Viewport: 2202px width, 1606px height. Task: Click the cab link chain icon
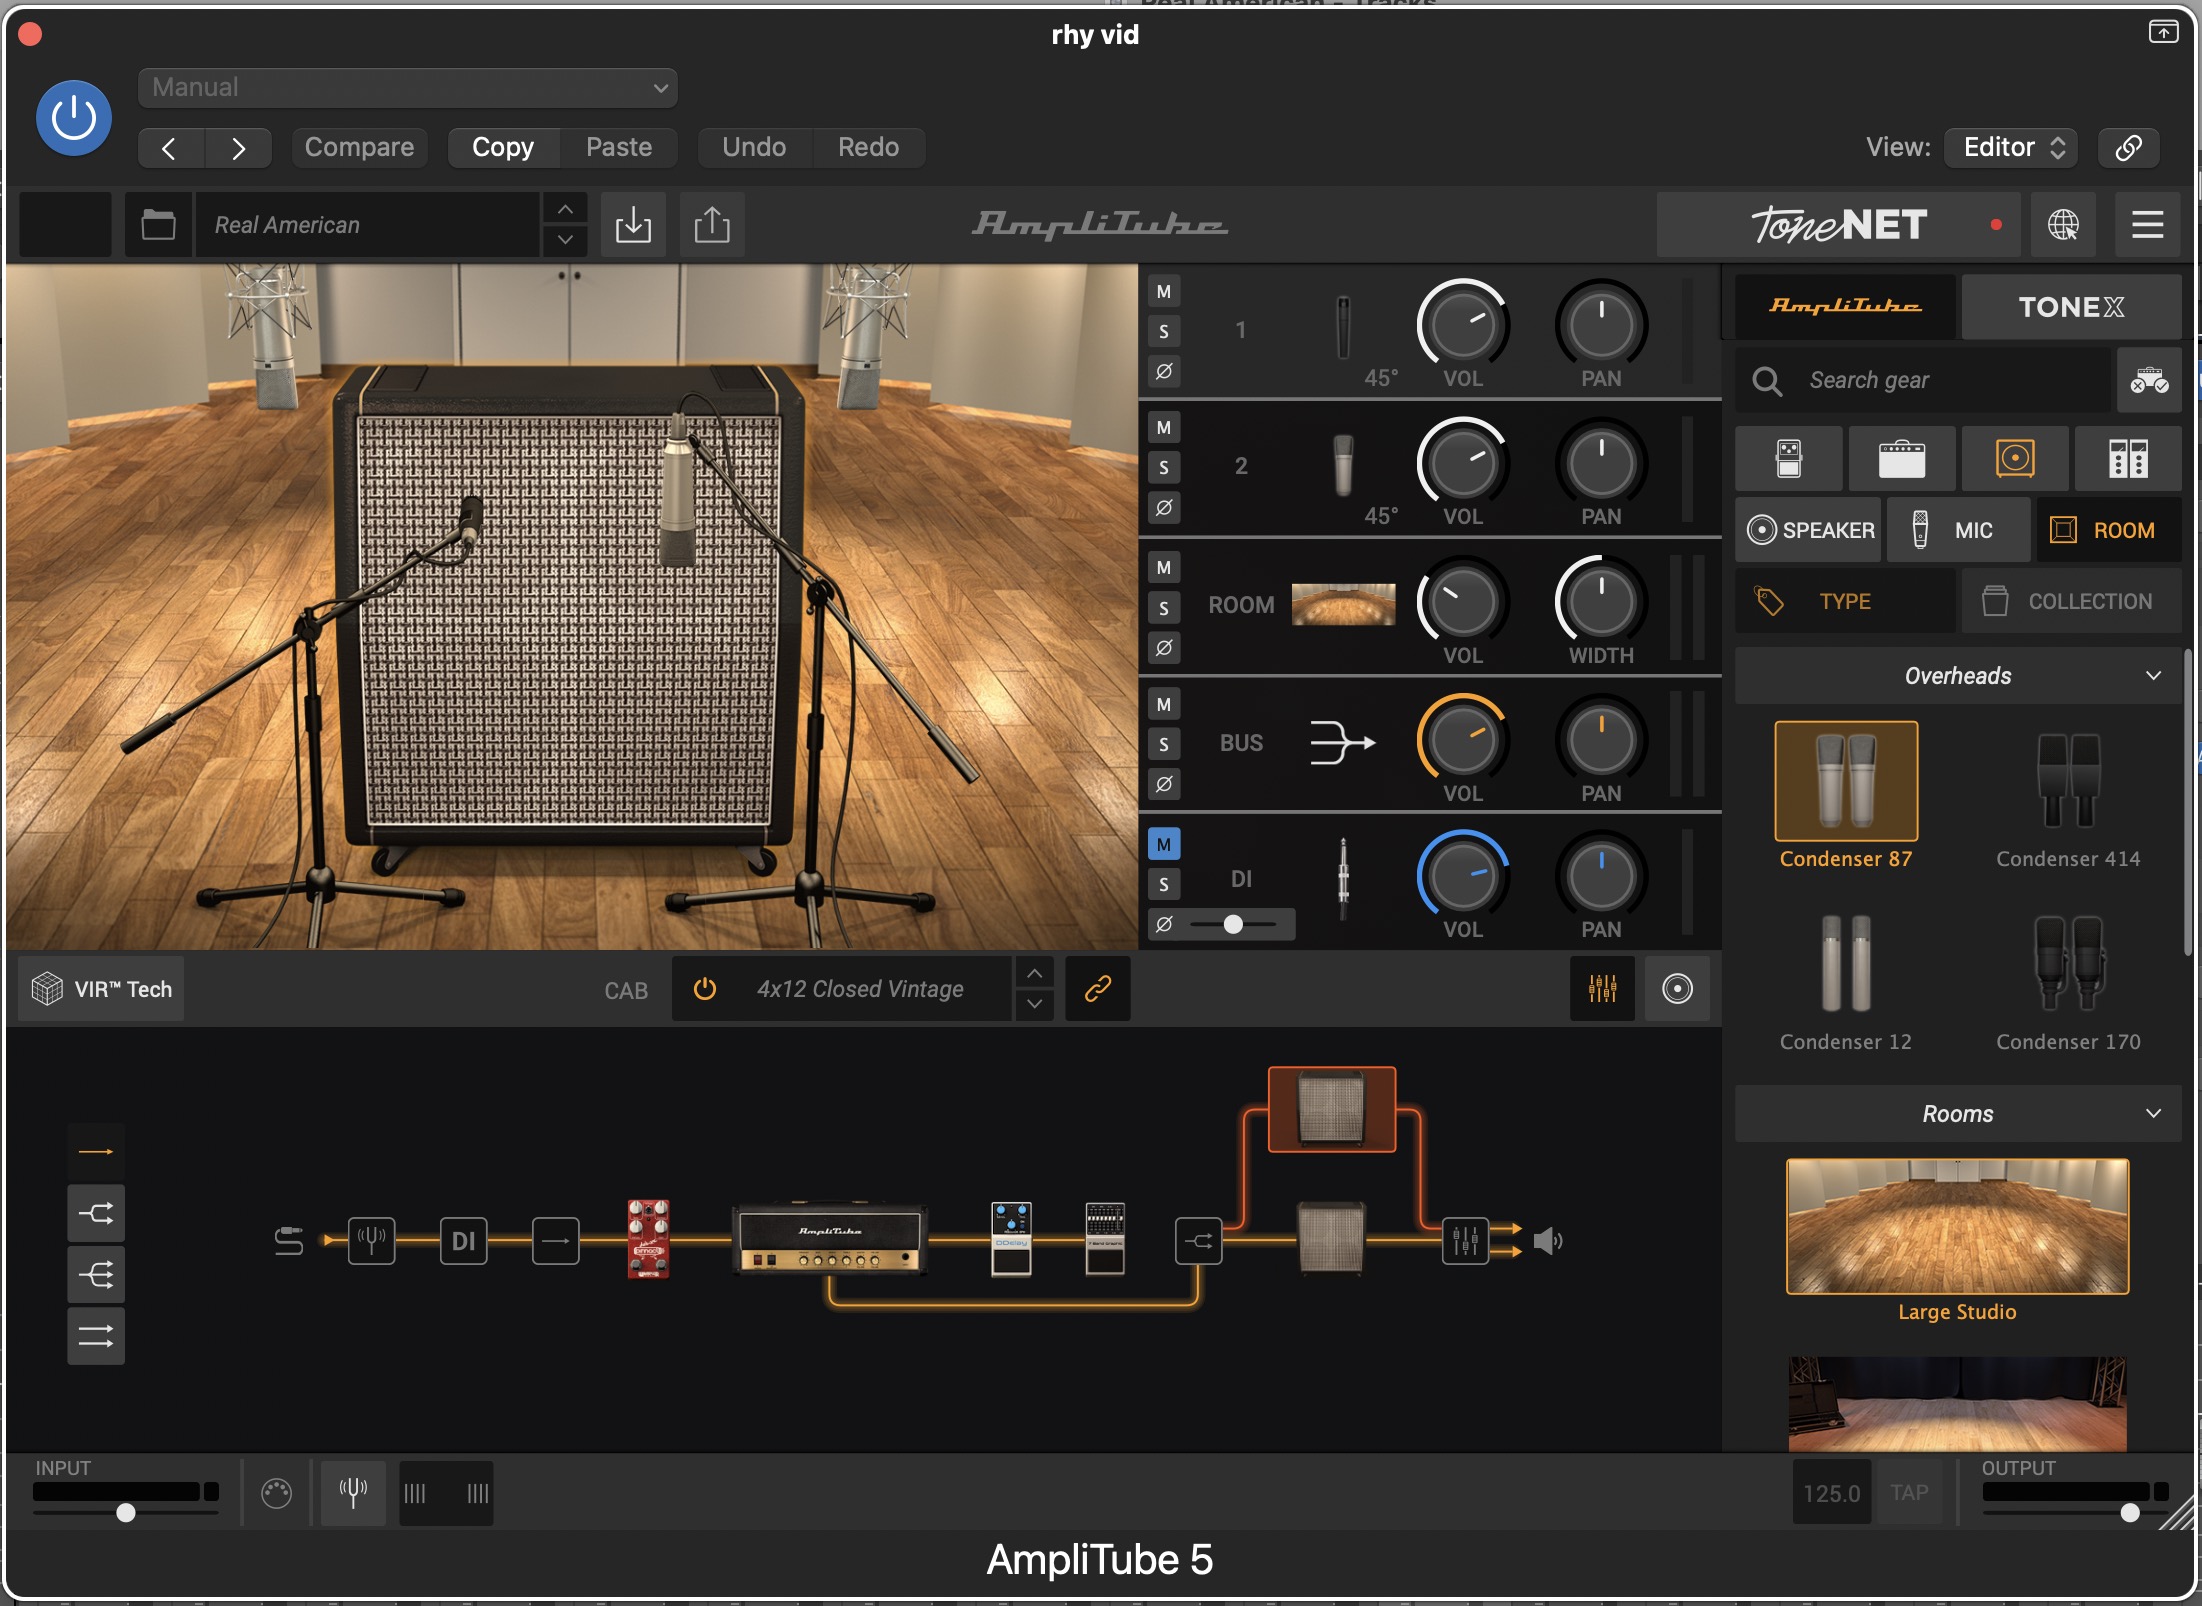tap(1098, 989)
